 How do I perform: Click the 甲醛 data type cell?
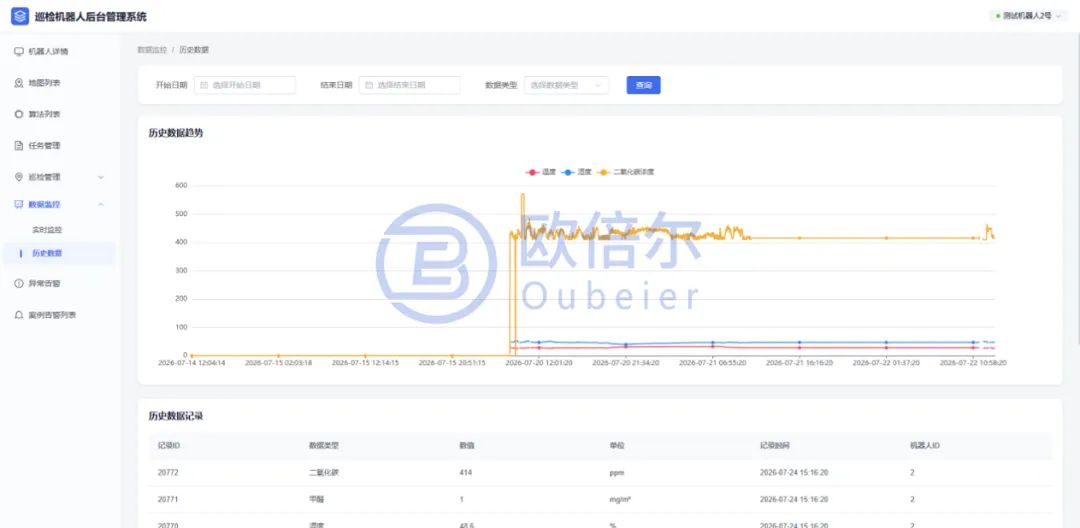[316, 500]
